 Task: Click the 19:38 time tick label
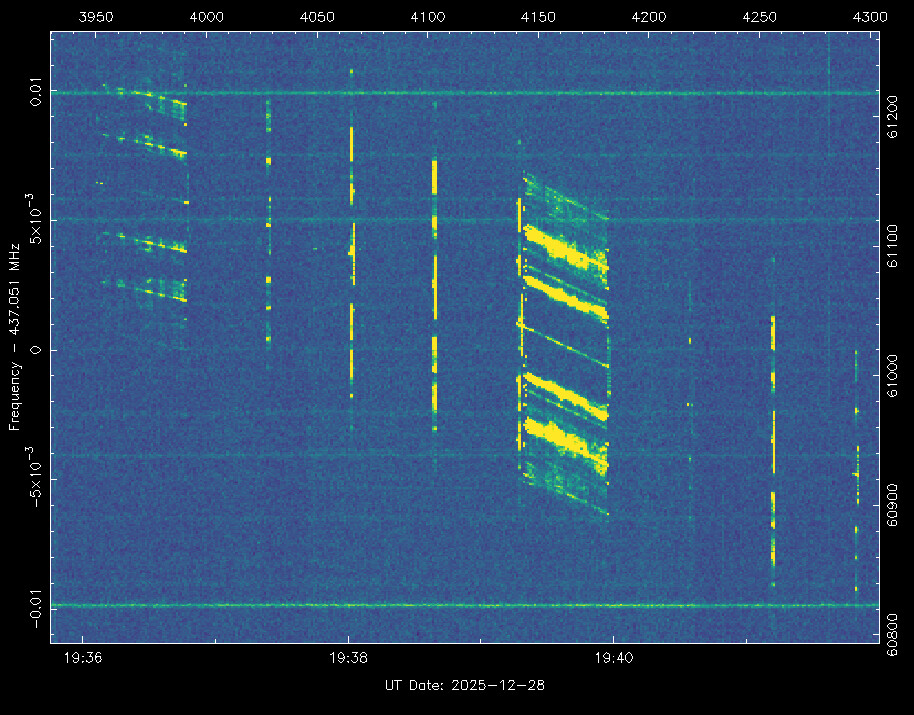347,657
